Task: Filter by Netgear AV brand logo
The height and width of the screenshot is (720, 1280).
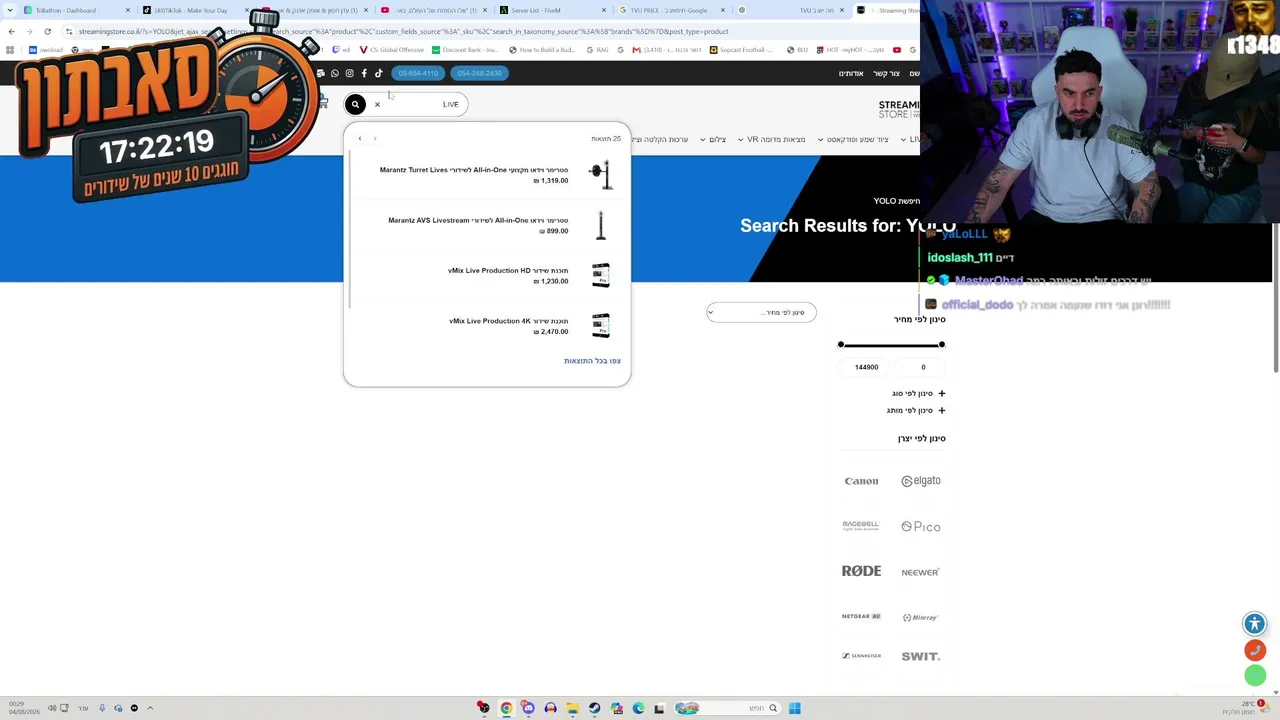Action: pyautogui.click(x=861, y=617)
